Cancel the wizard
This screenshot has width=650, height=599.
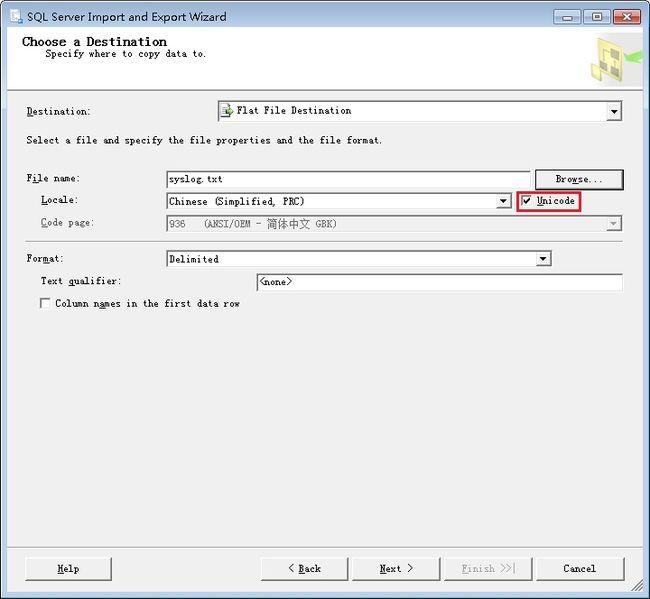coord(580,569)
